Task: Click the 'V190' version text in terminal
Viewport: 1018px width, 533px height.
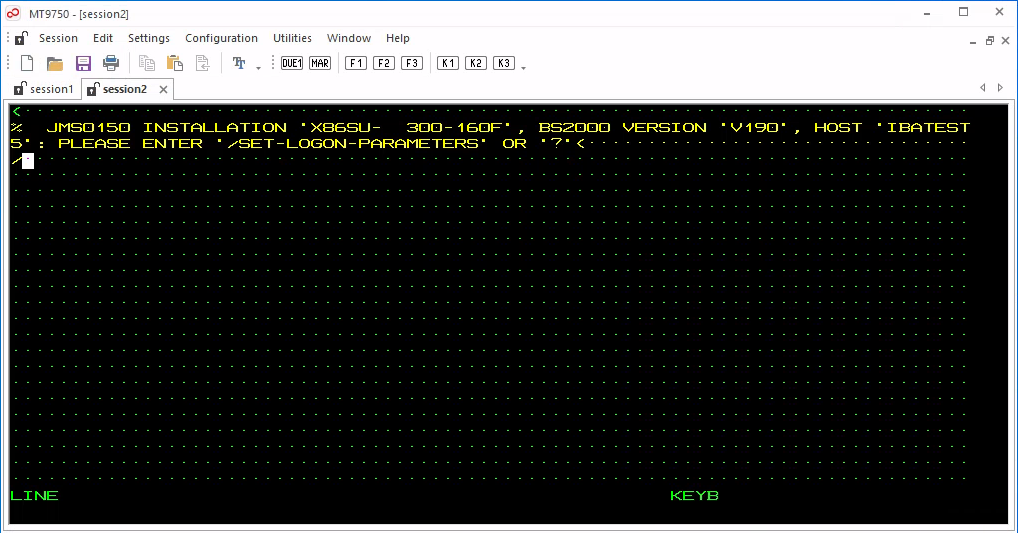Action: click(754, 127)
